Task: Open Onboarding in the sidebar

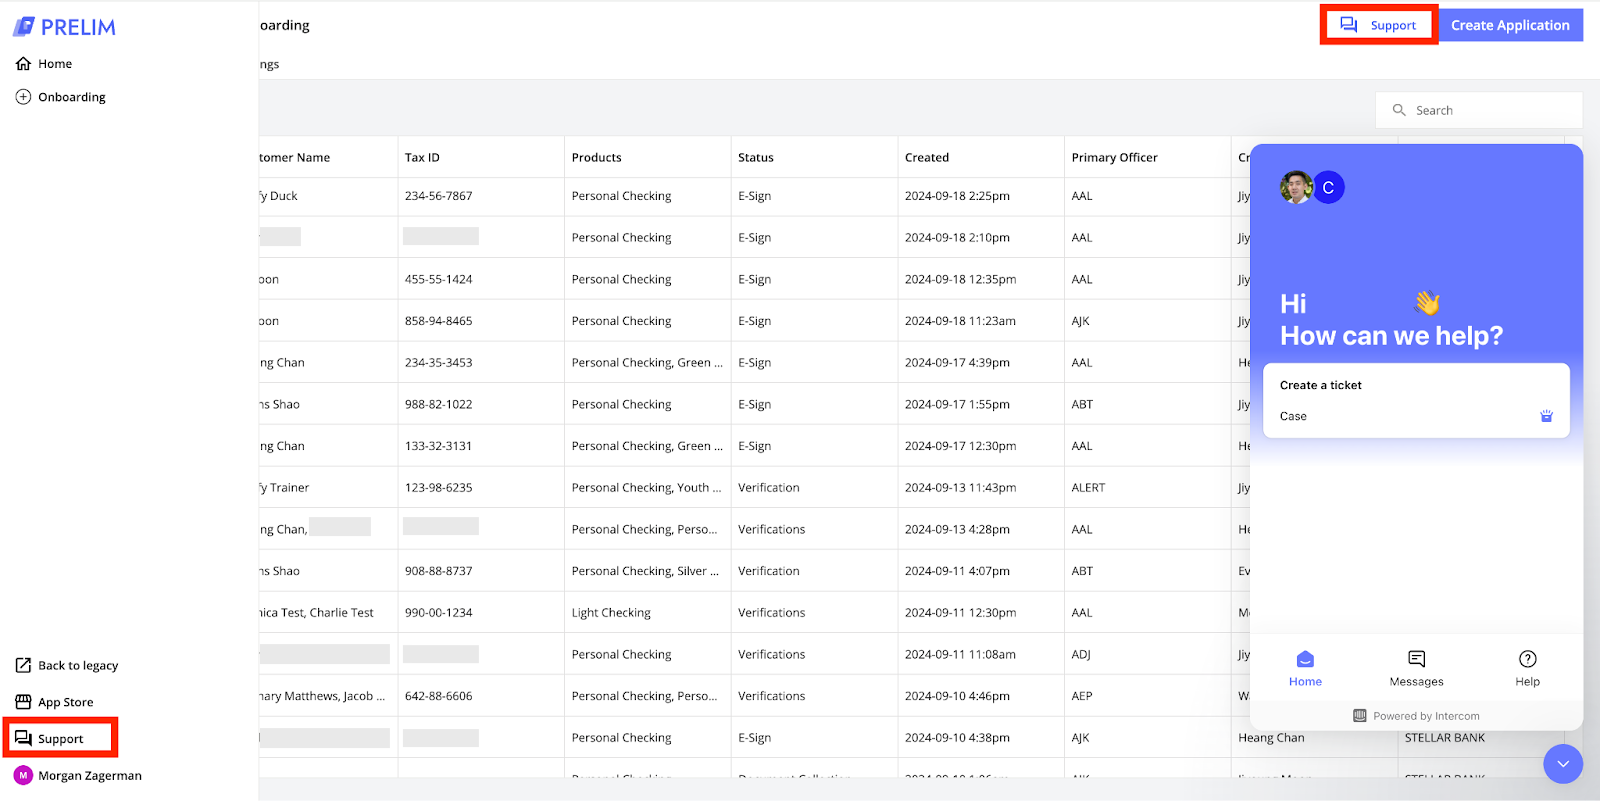Action: [61, 97]
